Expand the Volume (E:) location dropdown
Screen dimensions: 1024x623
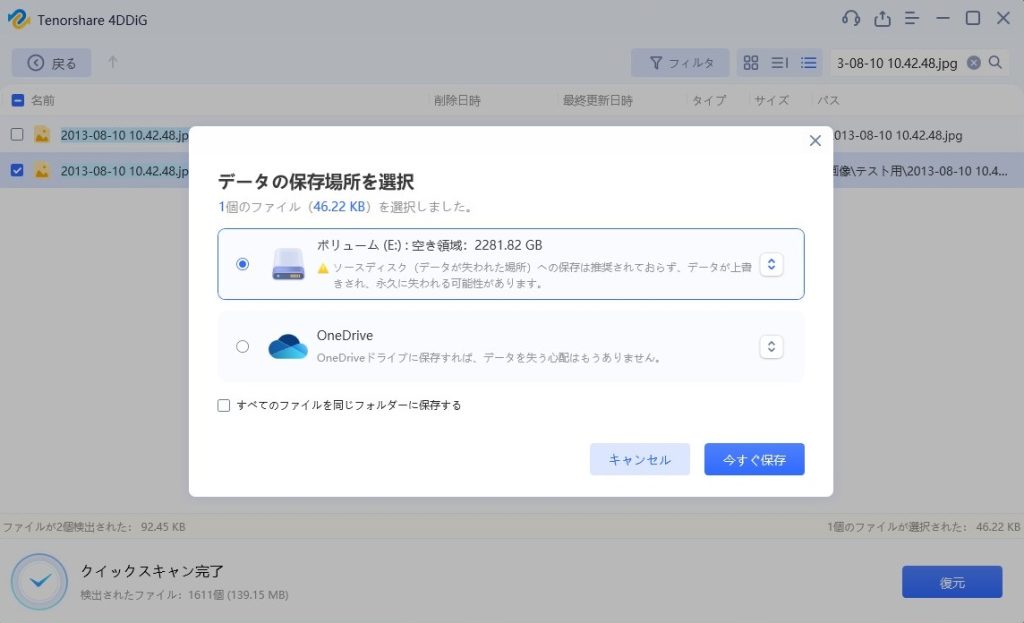coord(770,264)
